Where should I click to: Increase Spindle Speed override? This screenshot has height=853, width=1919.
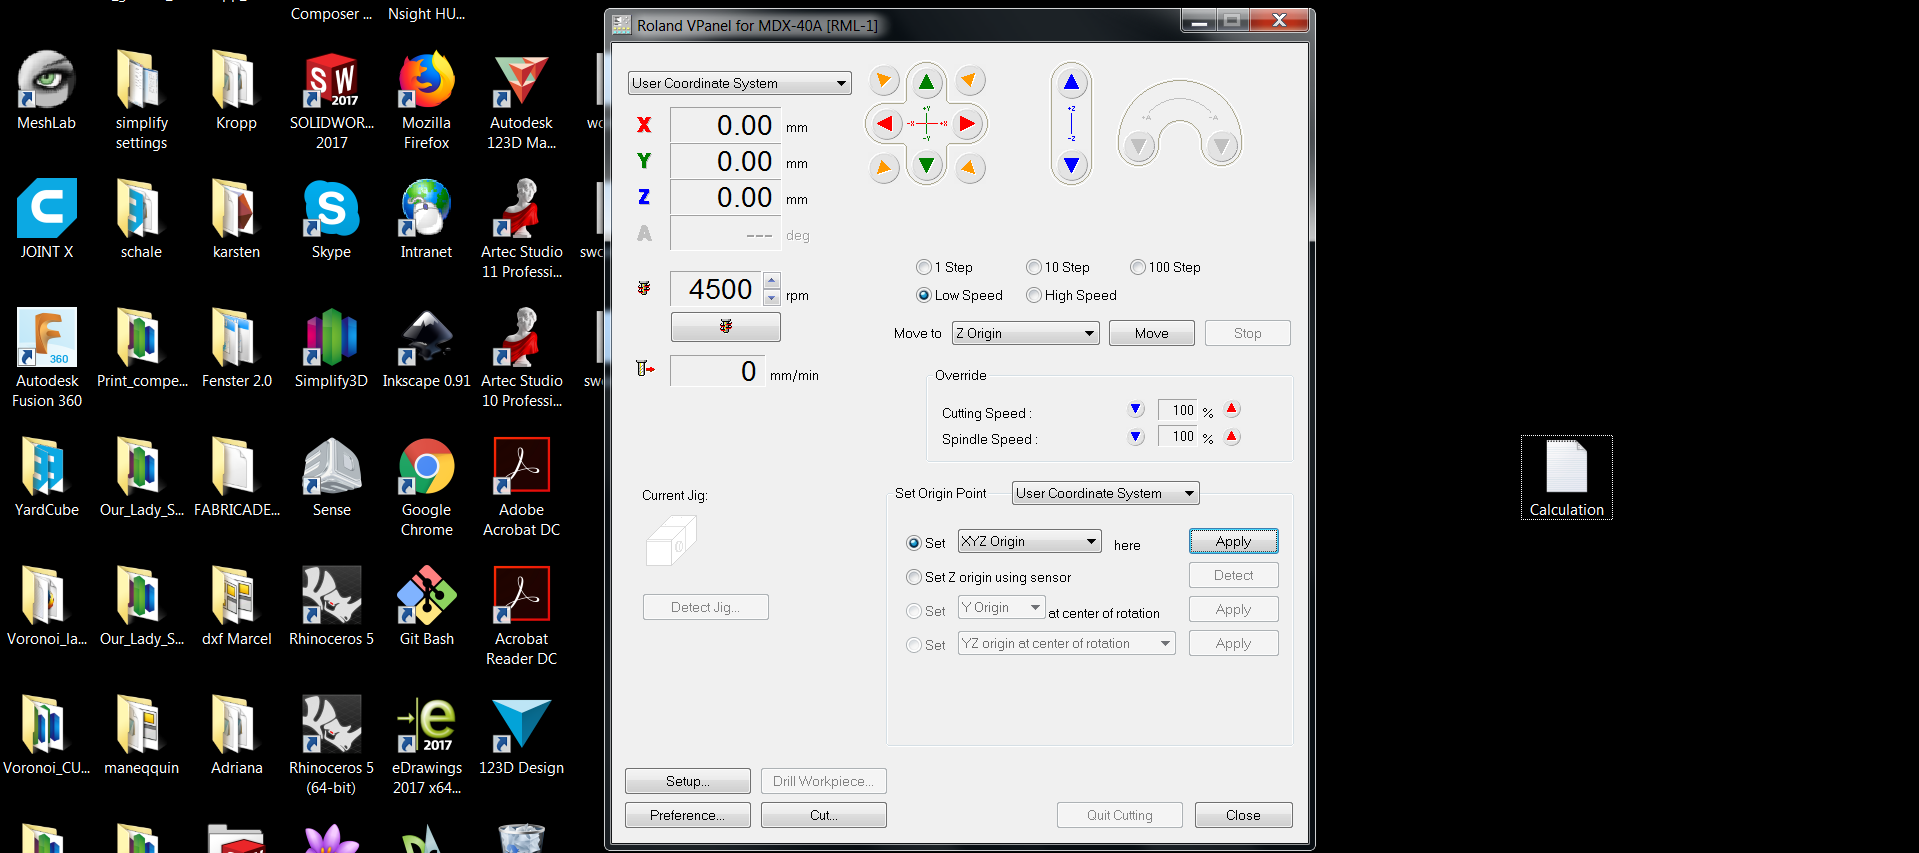tap(1232, 436)
